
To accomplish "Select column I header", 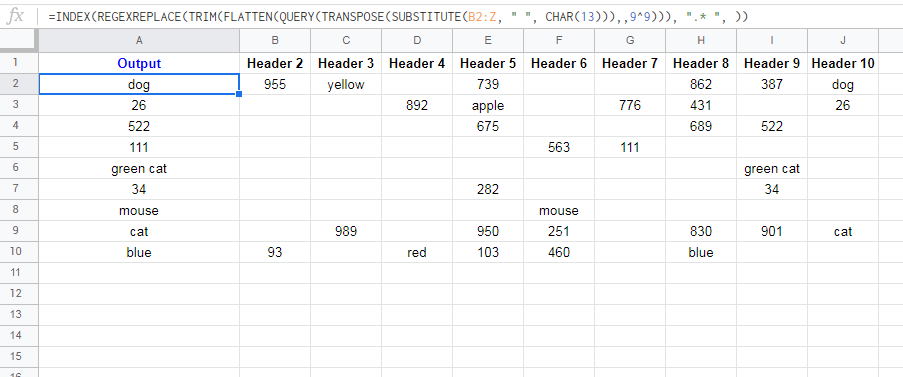I will (x=772, y=40).
